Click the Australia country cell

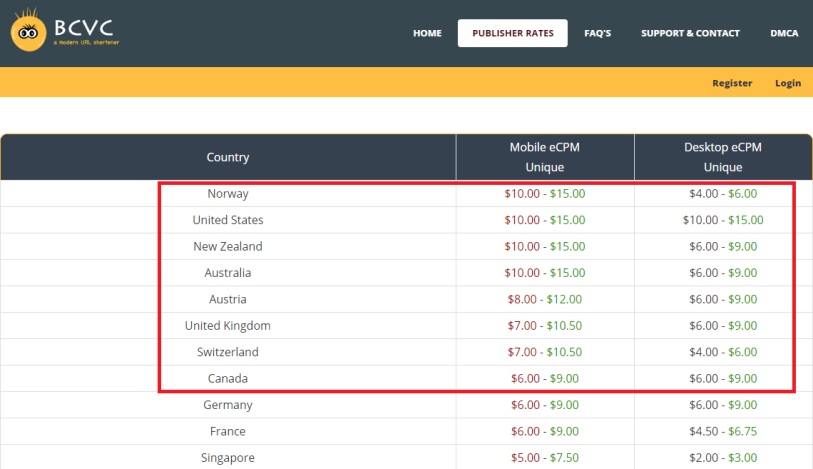[x=228, y=273]
